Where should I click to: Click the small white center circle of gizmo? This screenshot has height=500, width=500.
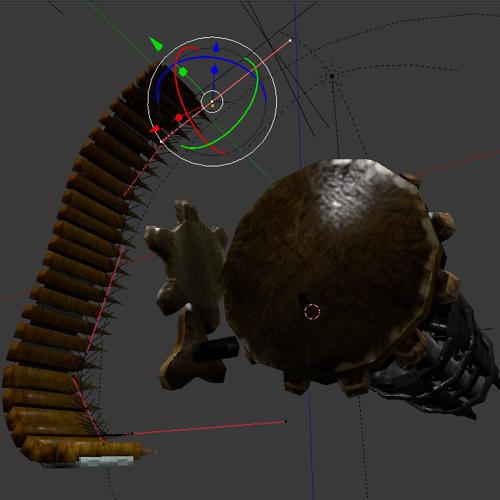[x=212, y=101]
